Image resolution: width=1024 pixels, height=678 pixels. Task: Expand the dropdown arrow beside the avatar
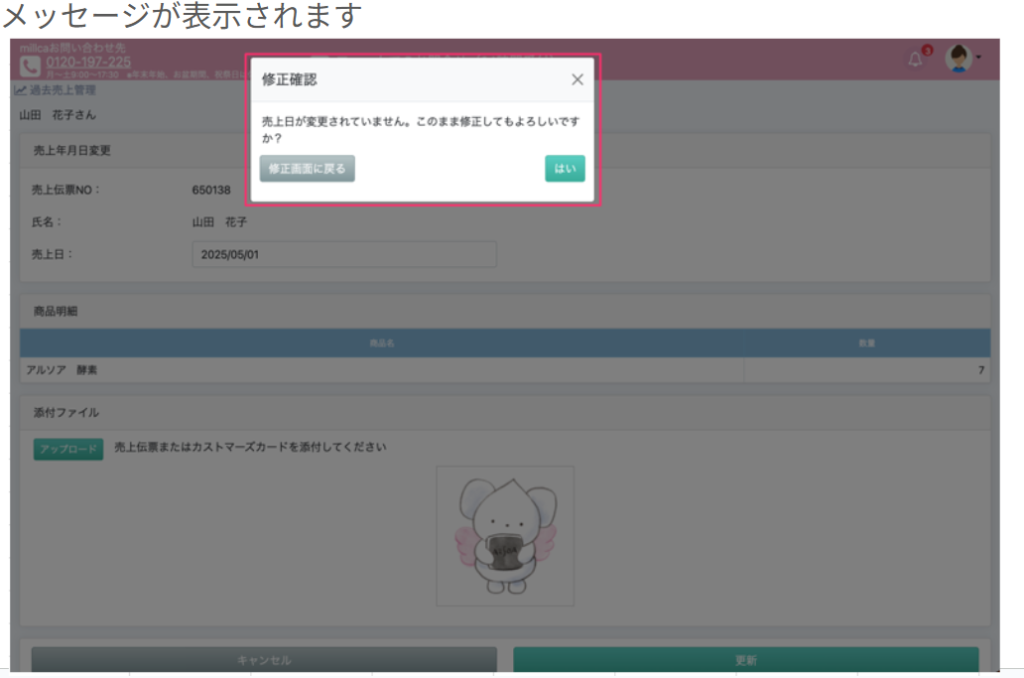pyautogui.click(x=978, y=59)
